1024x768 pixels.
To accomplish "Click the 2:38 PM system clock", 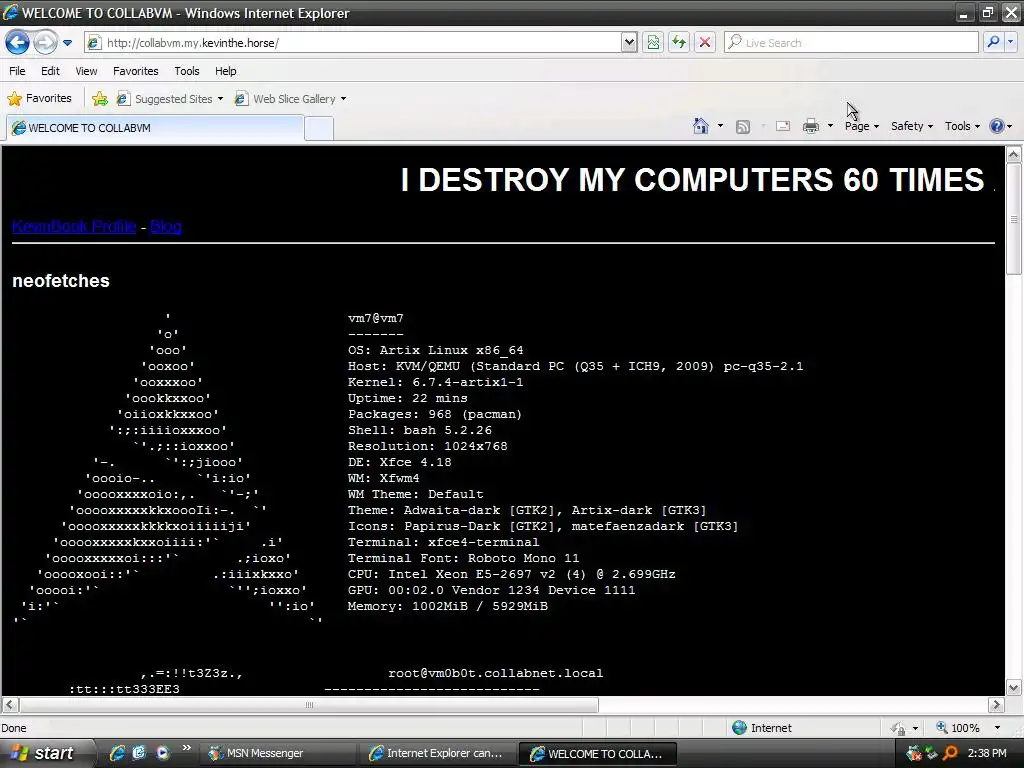I will [x=987, y=754].
